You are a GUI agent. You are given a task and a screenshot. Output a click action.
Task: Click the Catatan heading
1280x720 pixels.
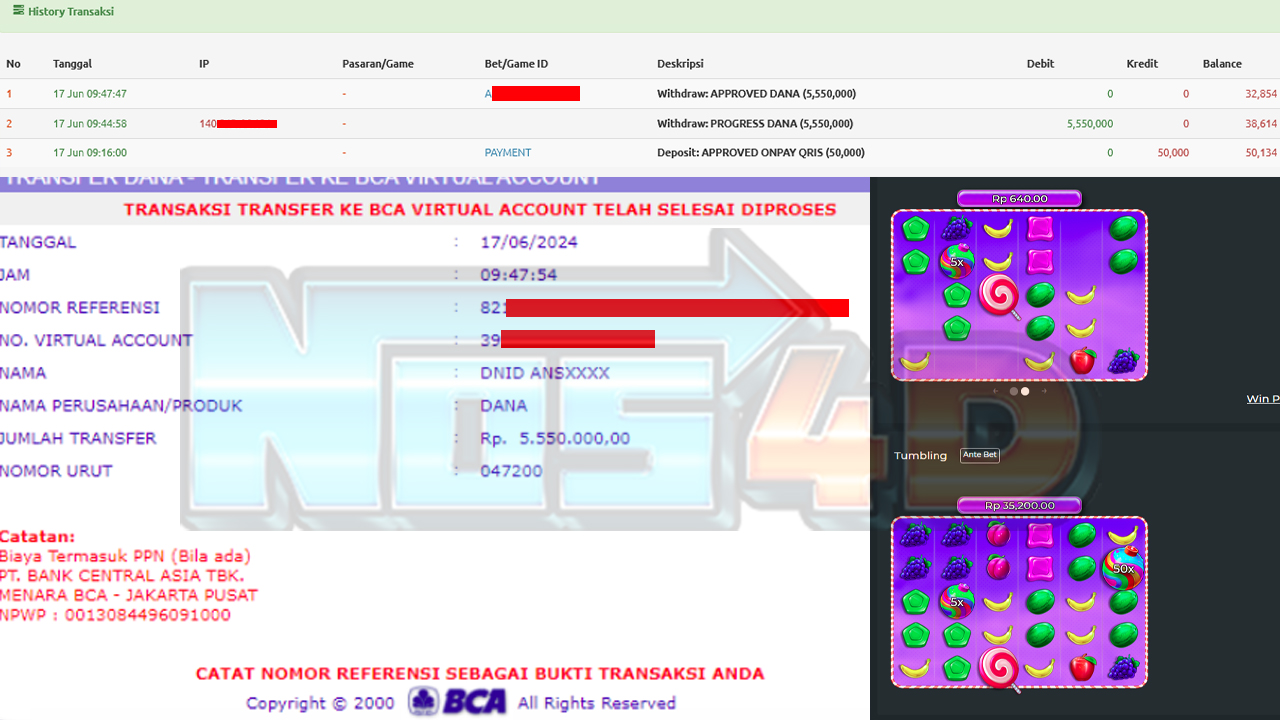tap(38, 537)
